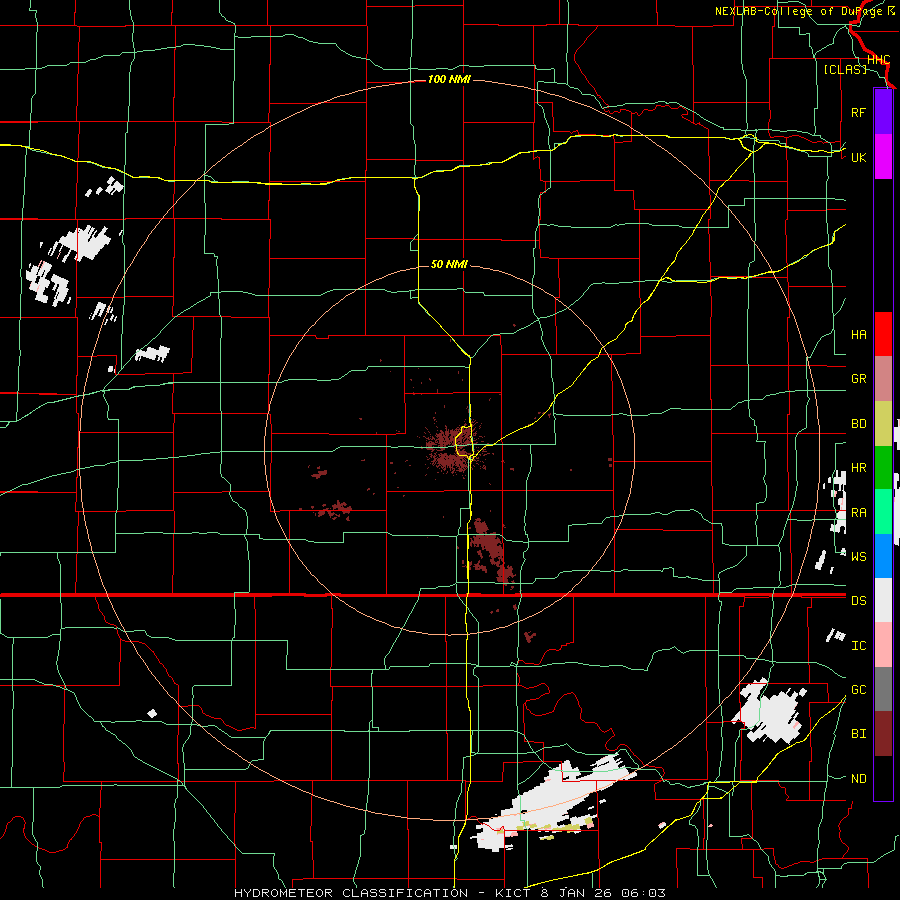The image size is (900, 900).
Task: Select the "GC" legend label
Action: [858, 690]
